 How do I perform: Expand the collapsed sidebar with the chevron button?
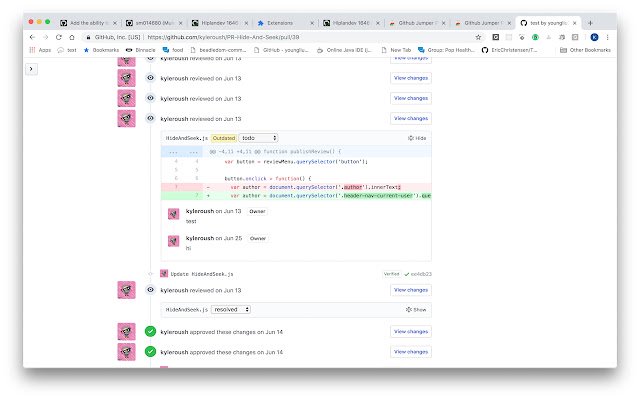click(31, 69)
